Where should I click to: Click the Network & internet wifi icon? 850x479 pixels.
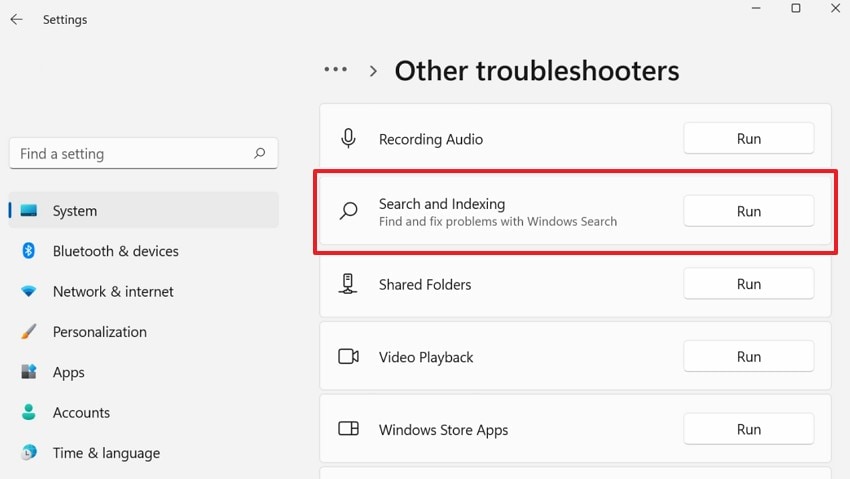pos(29,292)
